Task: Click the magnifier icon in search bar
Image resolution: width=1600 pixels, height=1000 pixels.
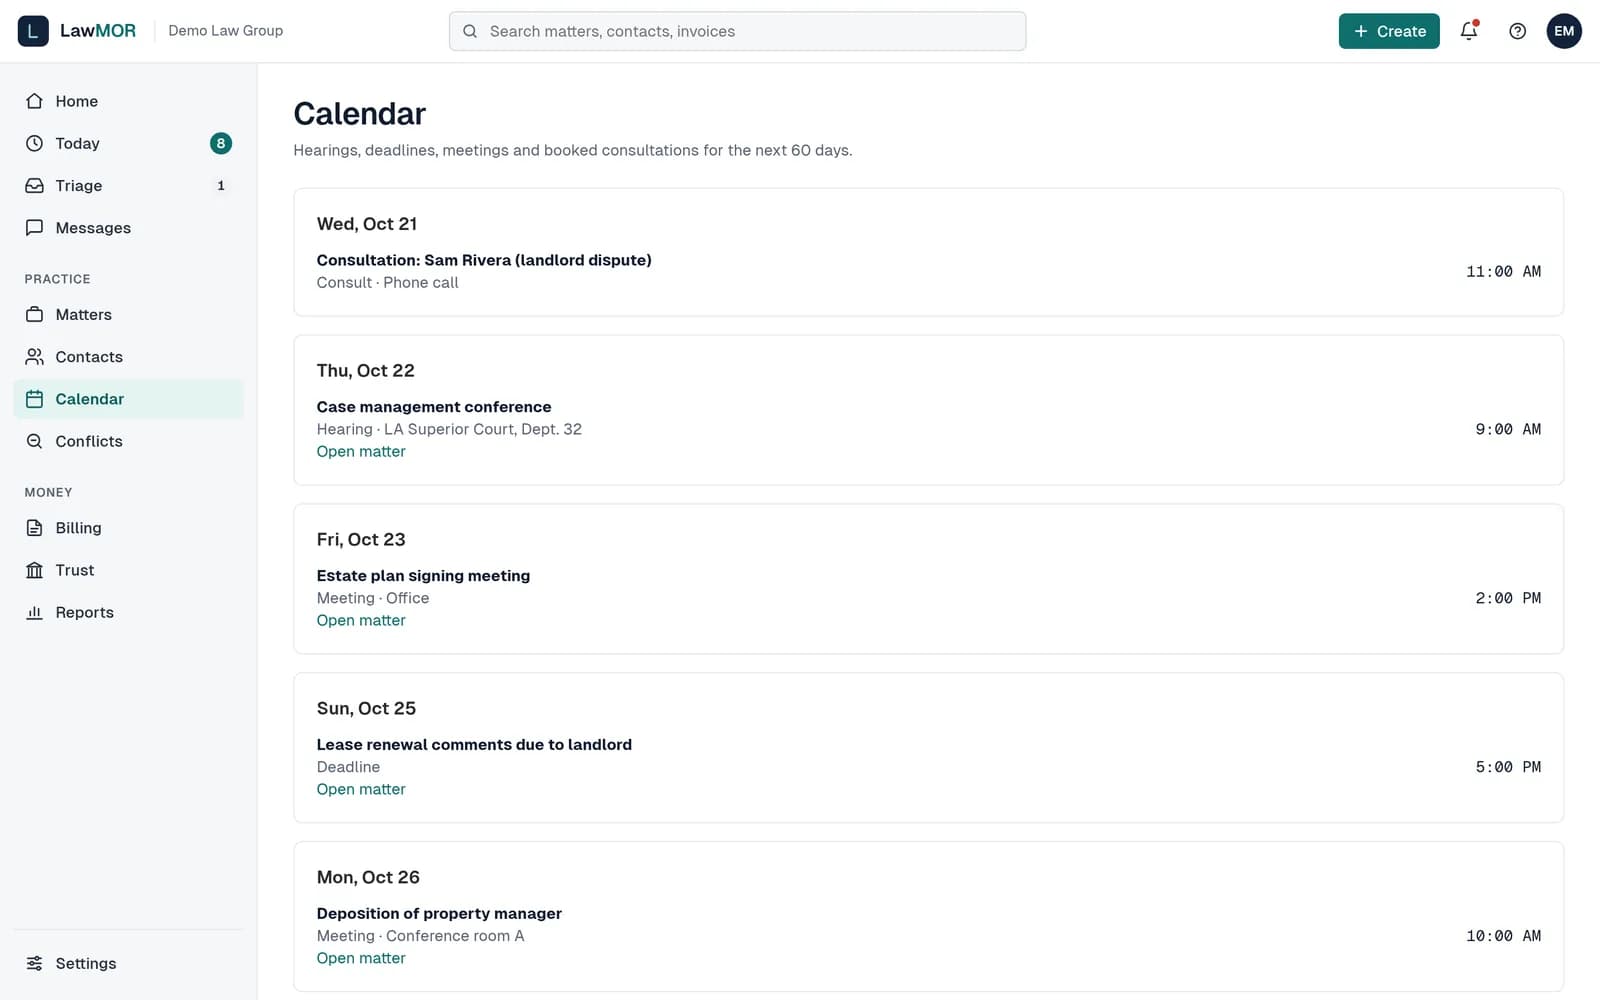Action: click(470, 31)
